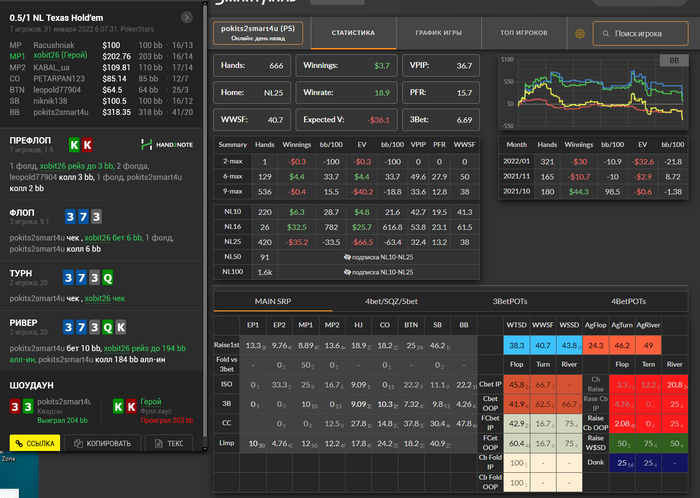Viewport: 700px width, 498px height.
Task: Click the ТЕКС button
Action: pyautogui.click(x=169, y=443)
